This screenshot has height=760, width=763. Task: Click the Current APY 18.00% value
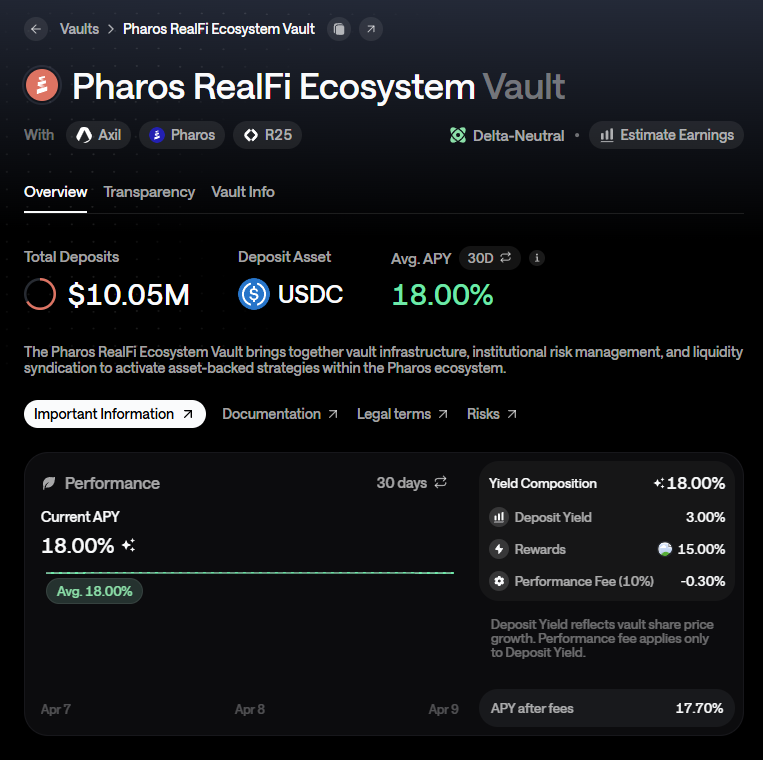(x=78, y=545)
